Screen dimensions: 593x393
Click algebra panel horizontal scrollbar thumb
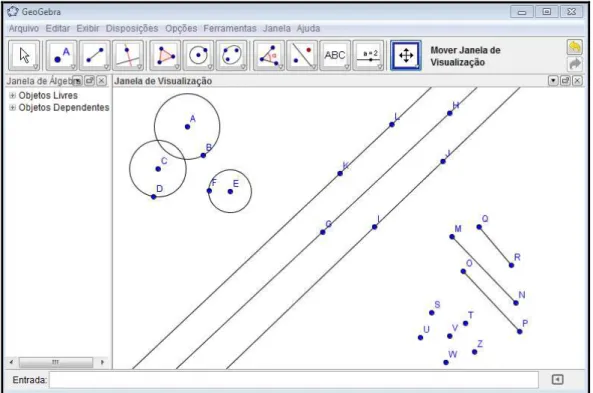tap(56, 362)
